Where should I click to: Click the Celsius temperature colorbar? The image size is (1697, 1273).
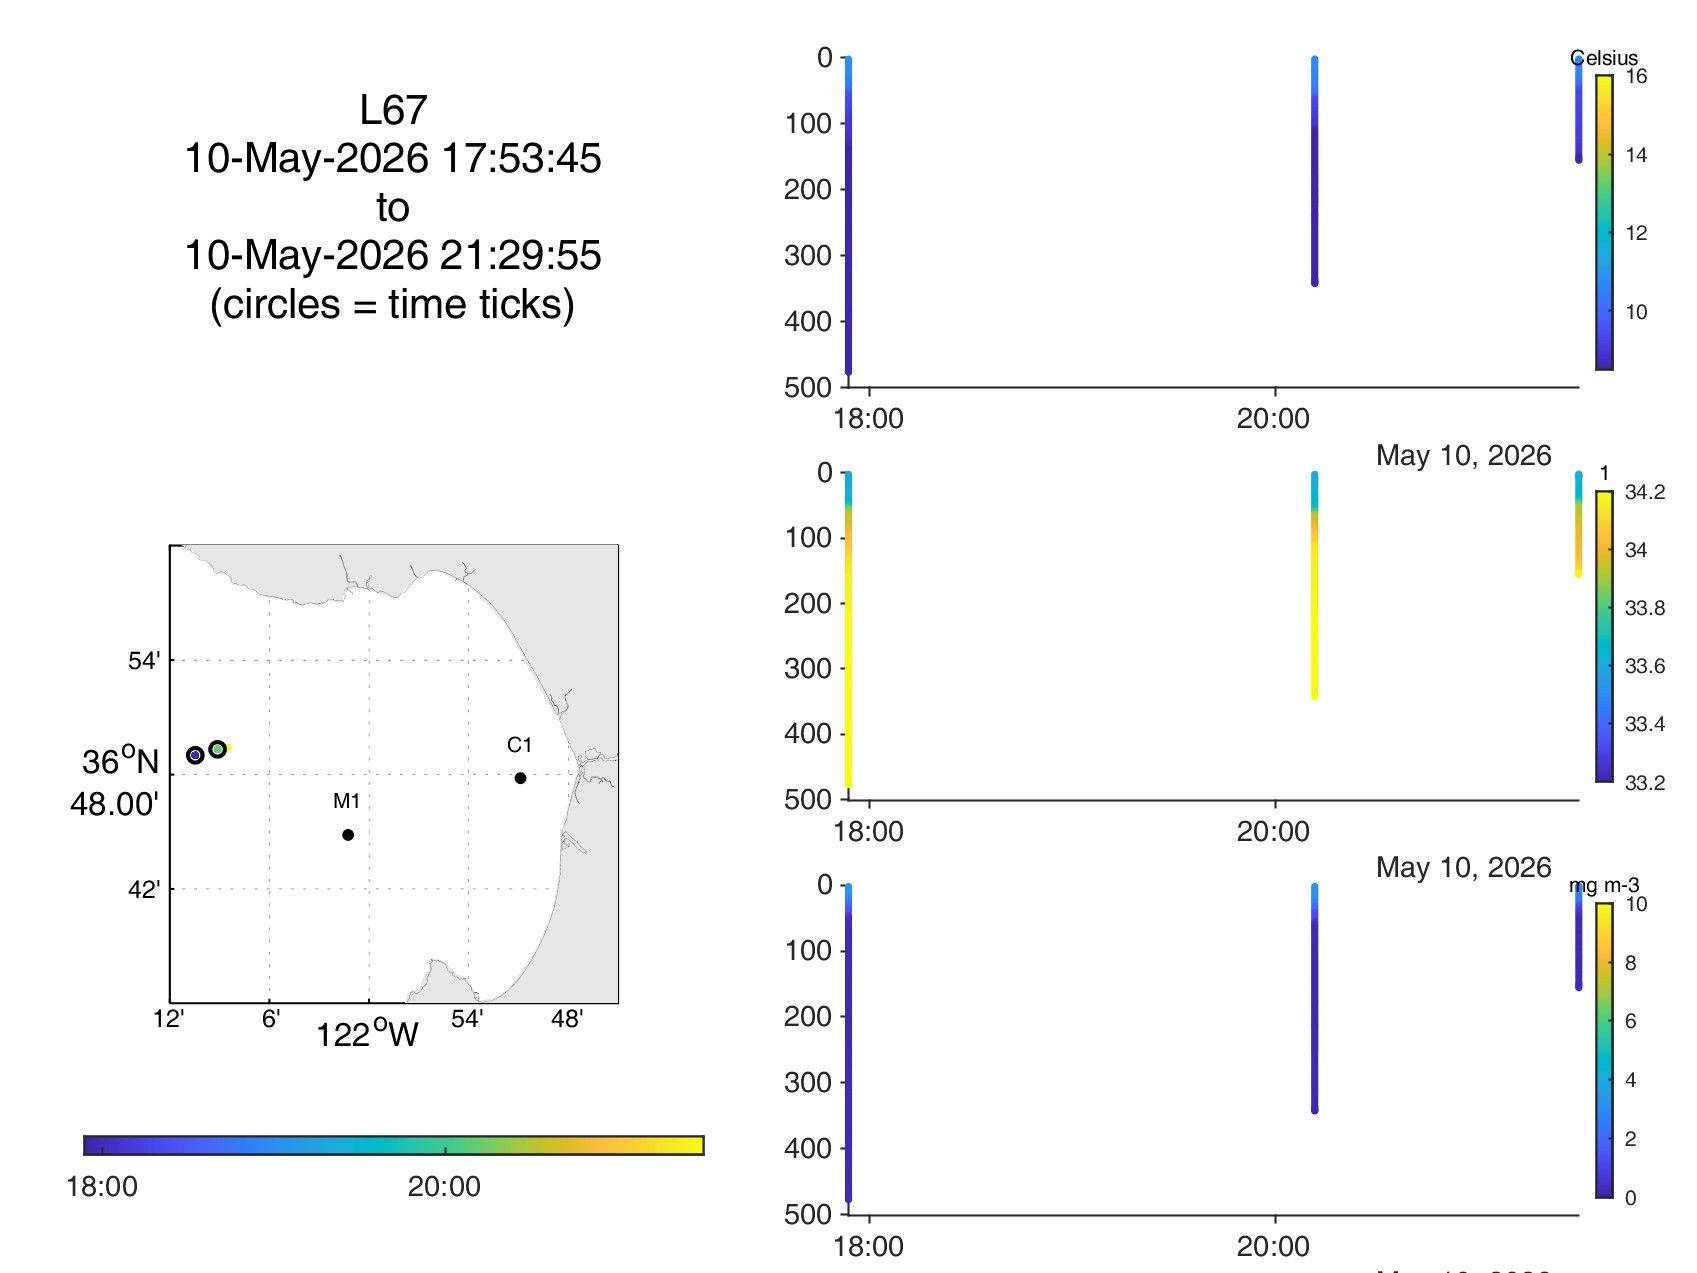1603,222
